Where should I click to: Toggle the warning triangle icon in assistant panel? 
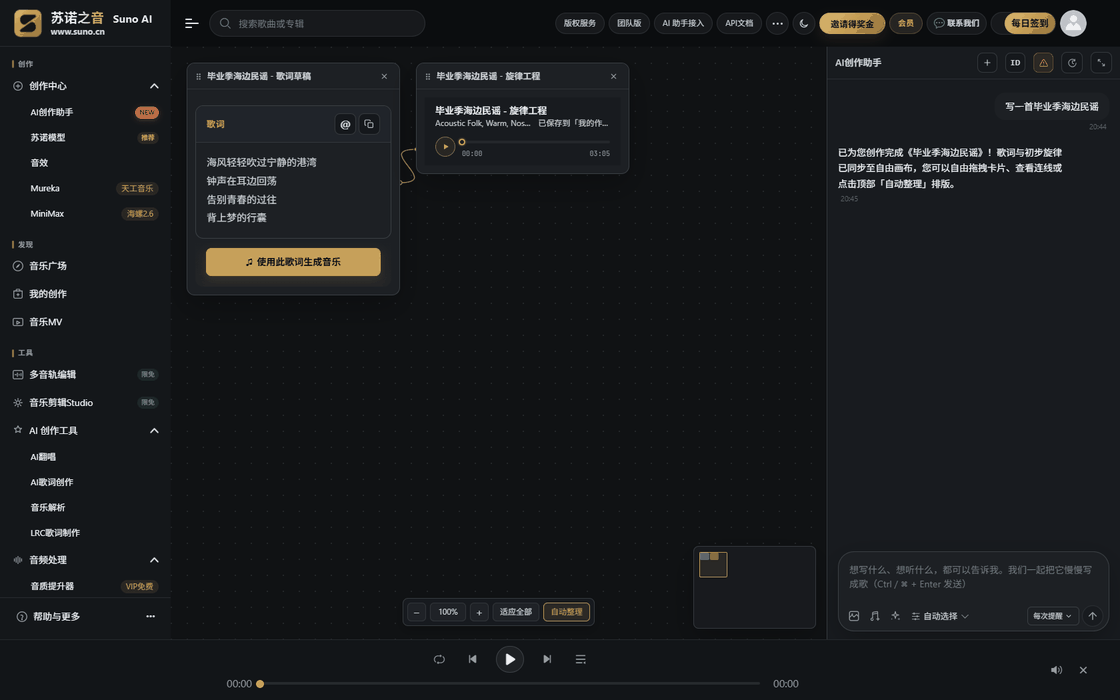point(1044,63)
